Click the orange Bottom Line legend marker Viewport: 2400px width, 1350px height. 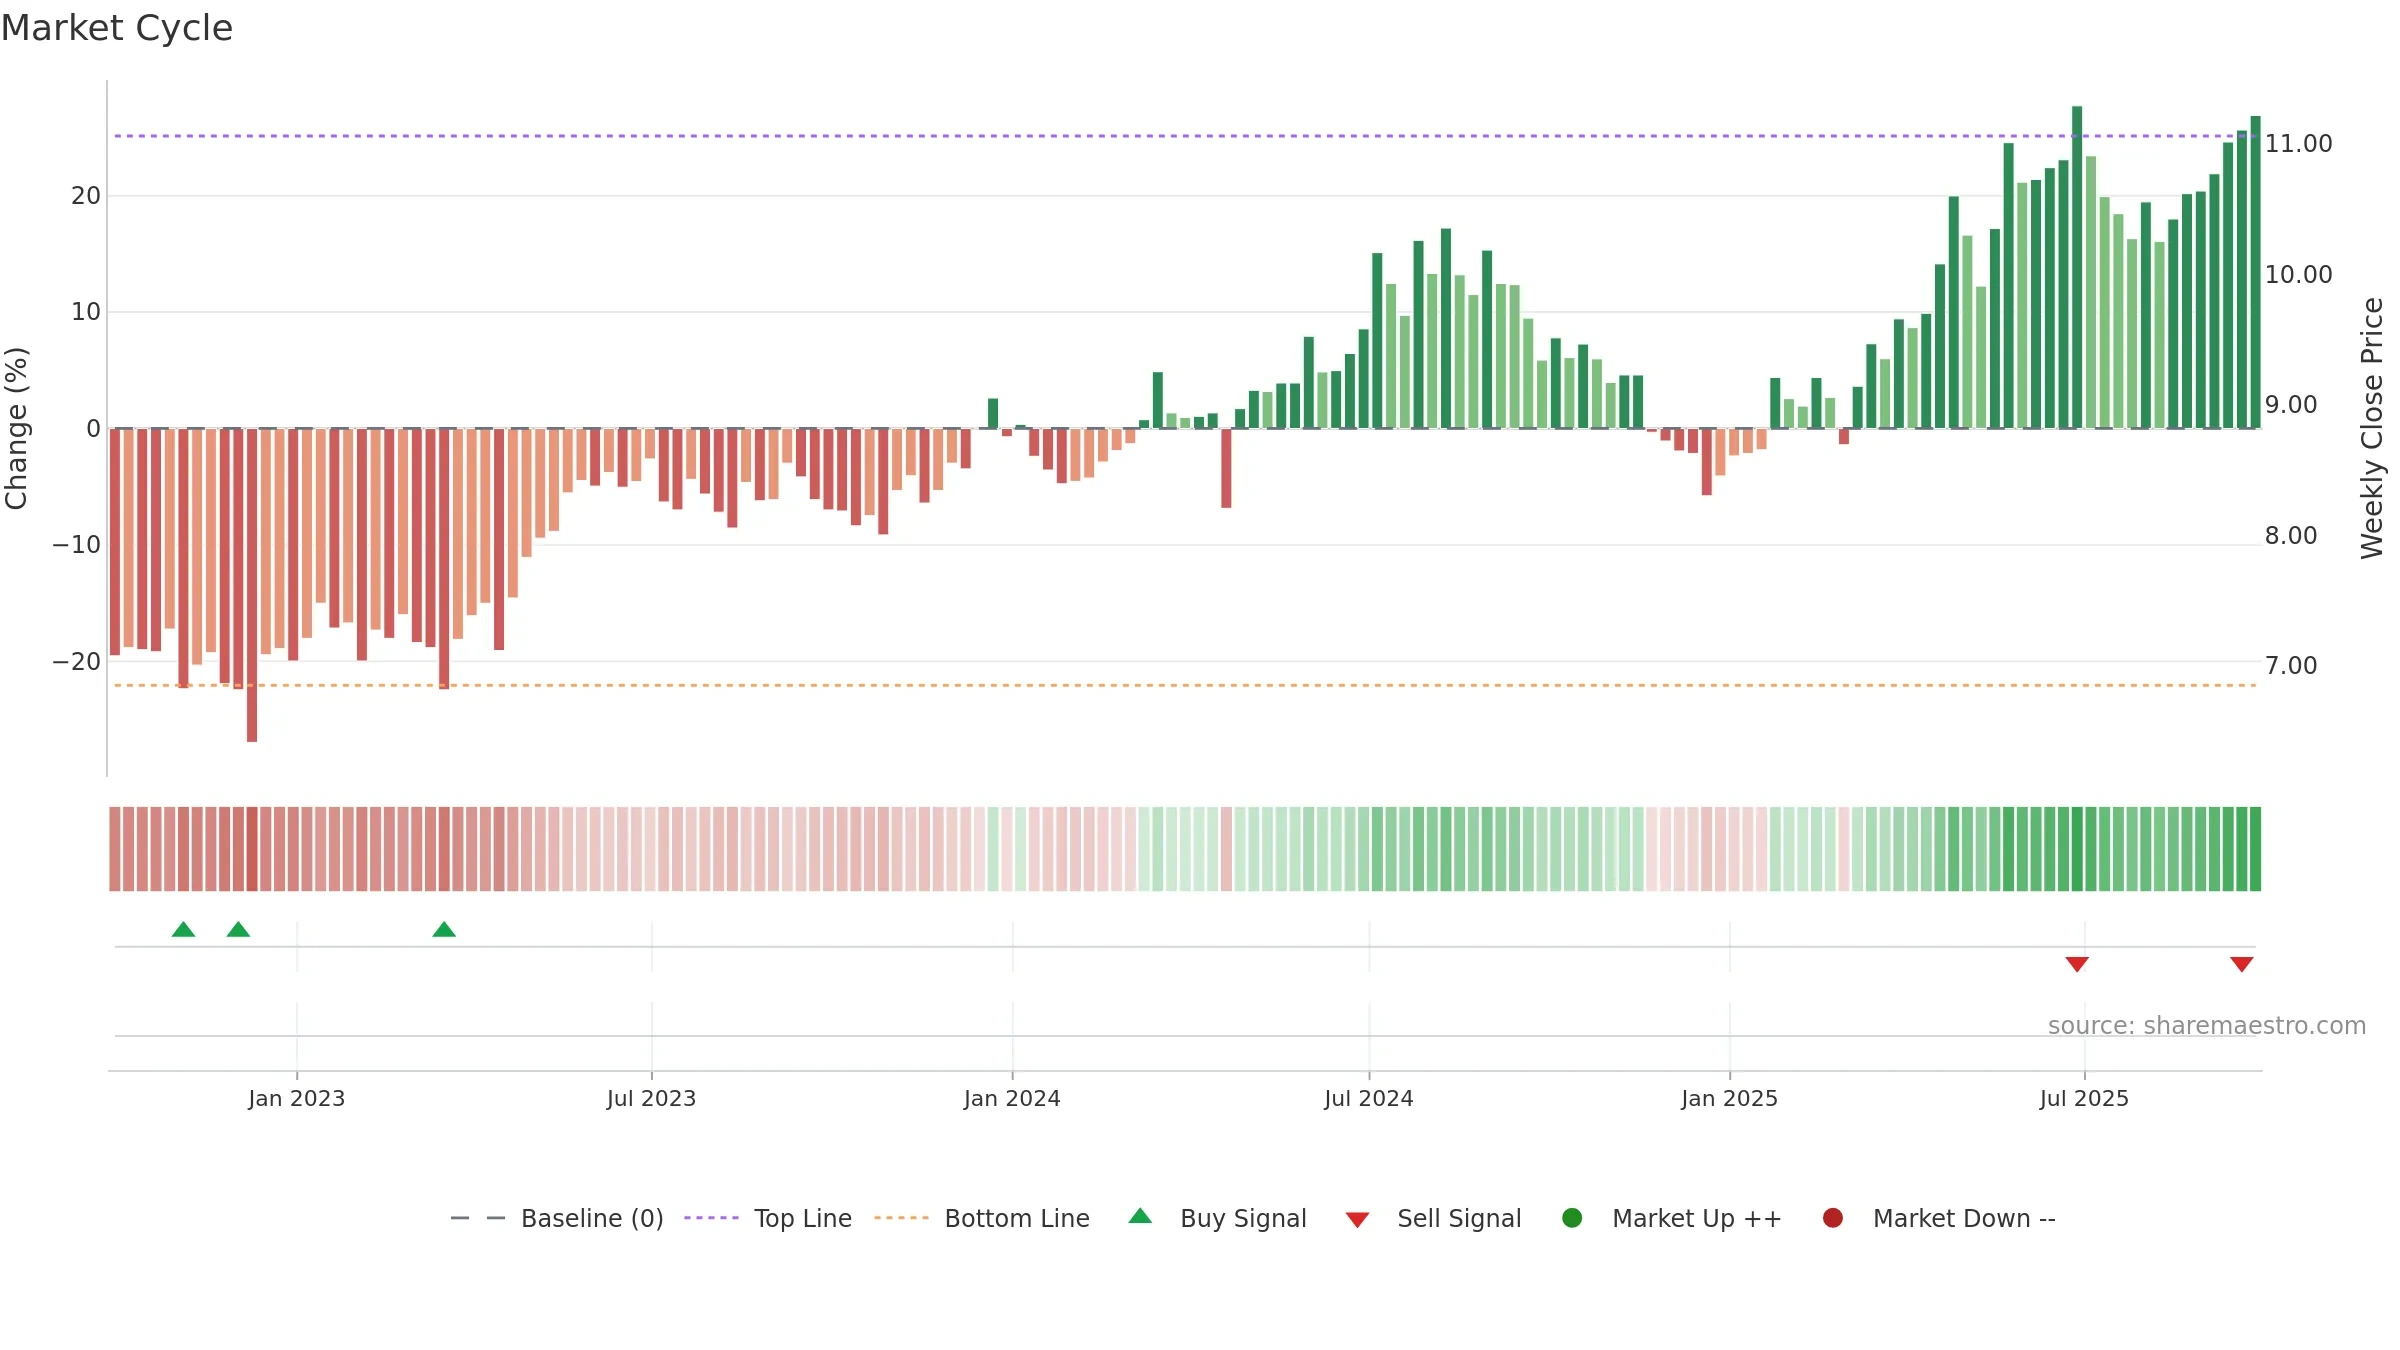pyautogui.click(x=901, y=1218)
